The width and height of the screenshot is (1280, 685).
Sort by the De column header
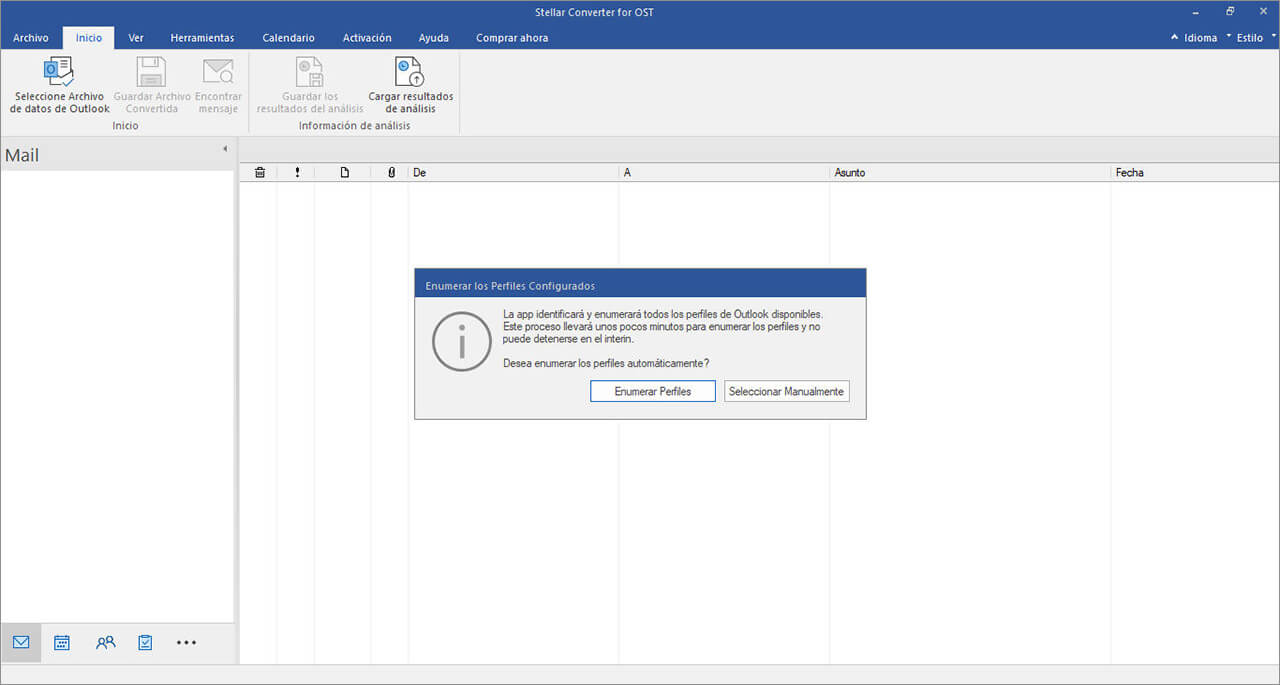pos(513,172)
